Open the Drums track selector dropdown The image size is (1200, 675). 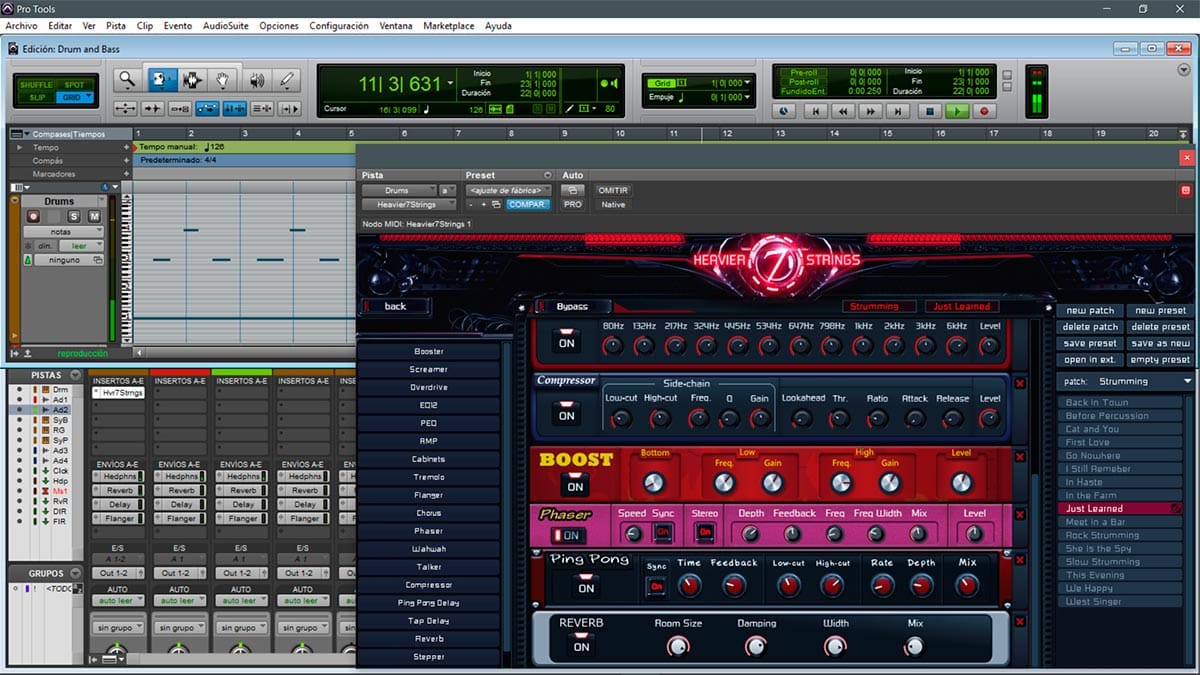(399, 190)
